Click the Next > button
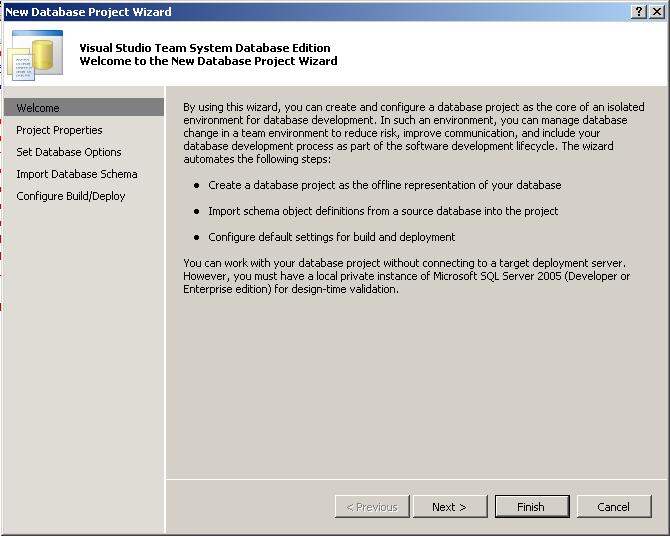Viewport: 670px width, 537px height. 450,507
